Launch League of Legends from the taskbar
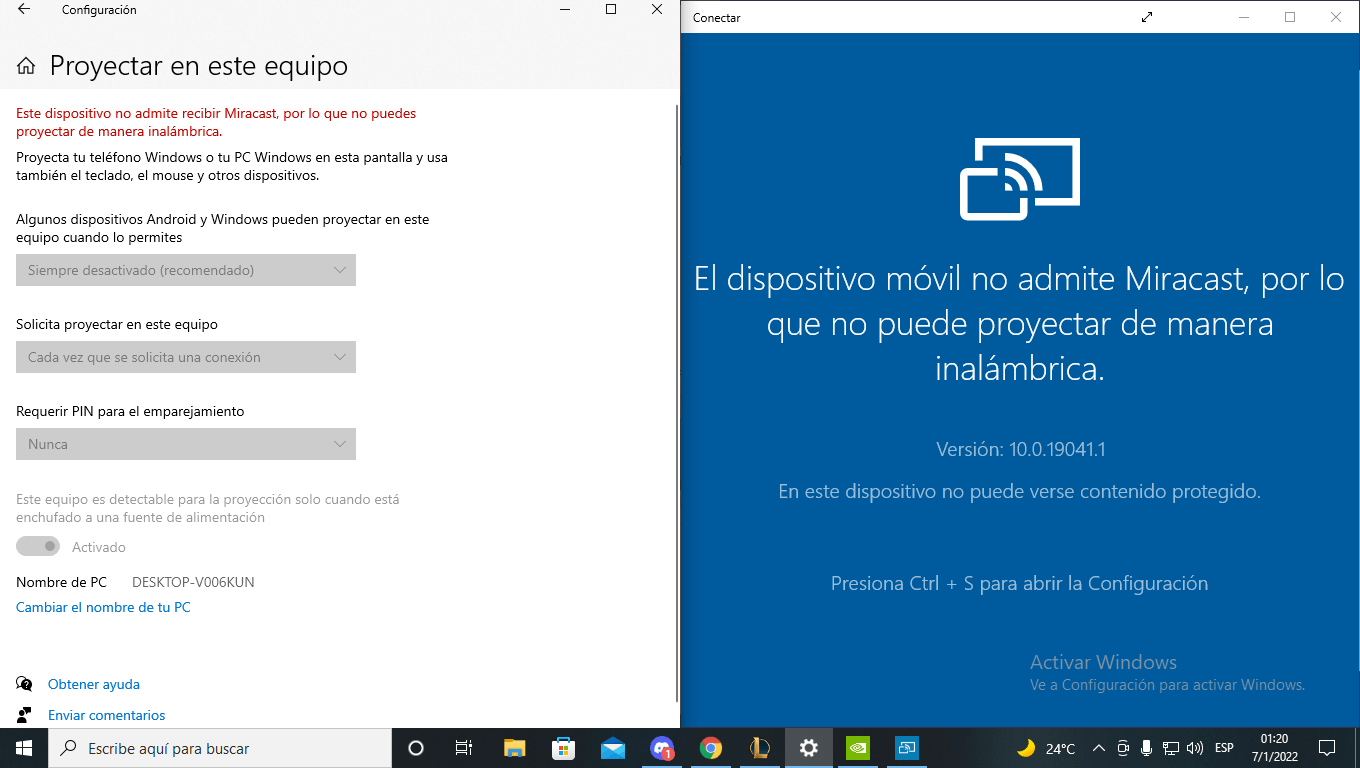 point(759,748)
